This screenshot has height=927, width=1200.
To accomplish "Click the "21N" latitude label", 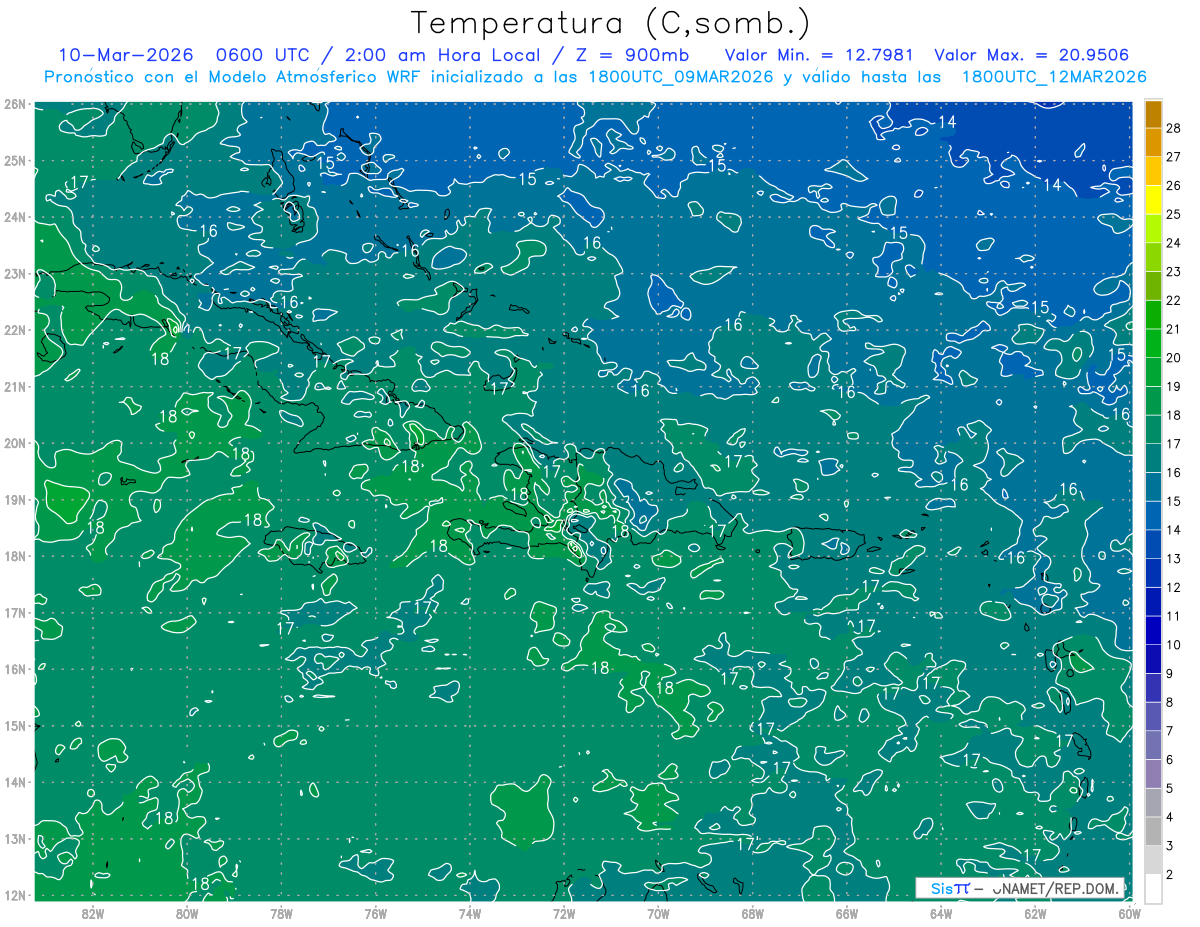I will click(14, 387).
